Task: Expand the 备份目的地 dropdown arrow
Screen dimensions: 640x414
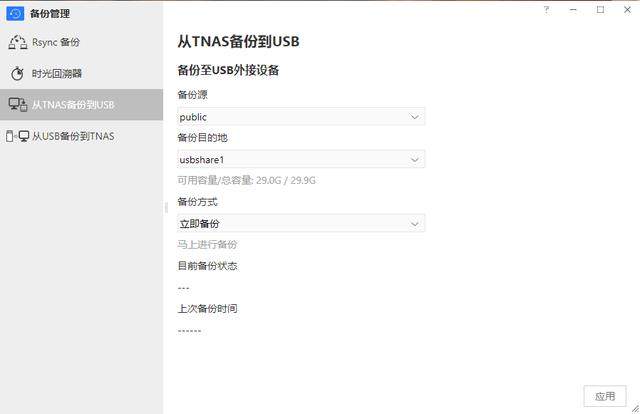Action: [x=415, y=159]
